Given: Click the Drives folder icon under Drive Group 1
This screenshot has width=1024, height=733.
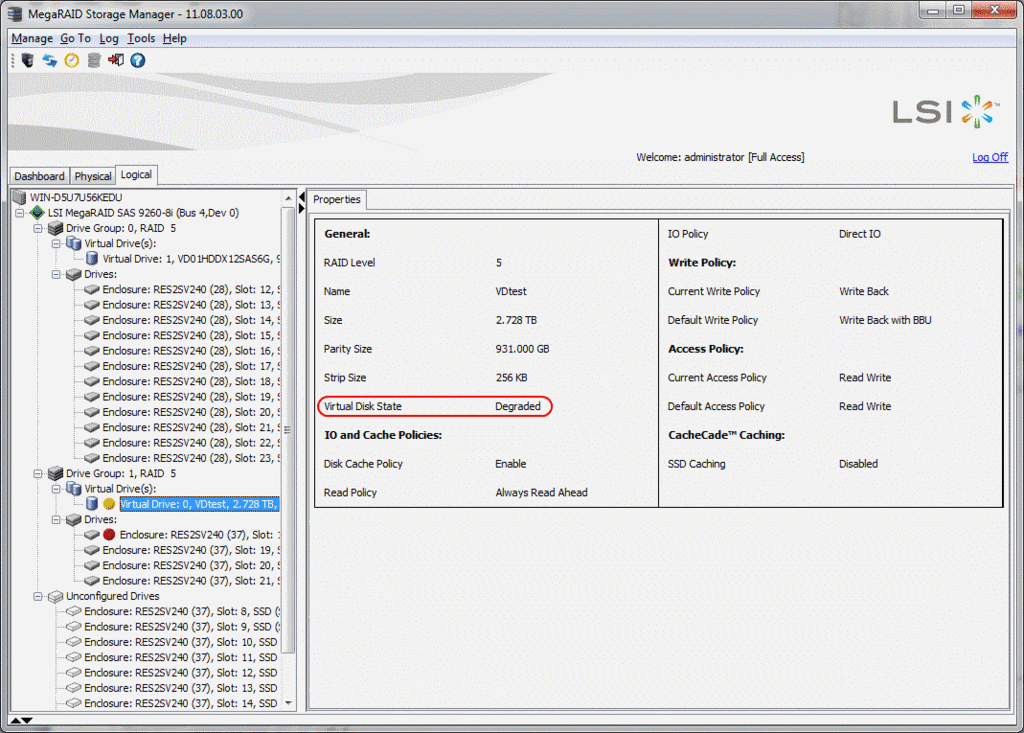Looking at the screenshot, I should pyautogui.click(x=74, y=519).
